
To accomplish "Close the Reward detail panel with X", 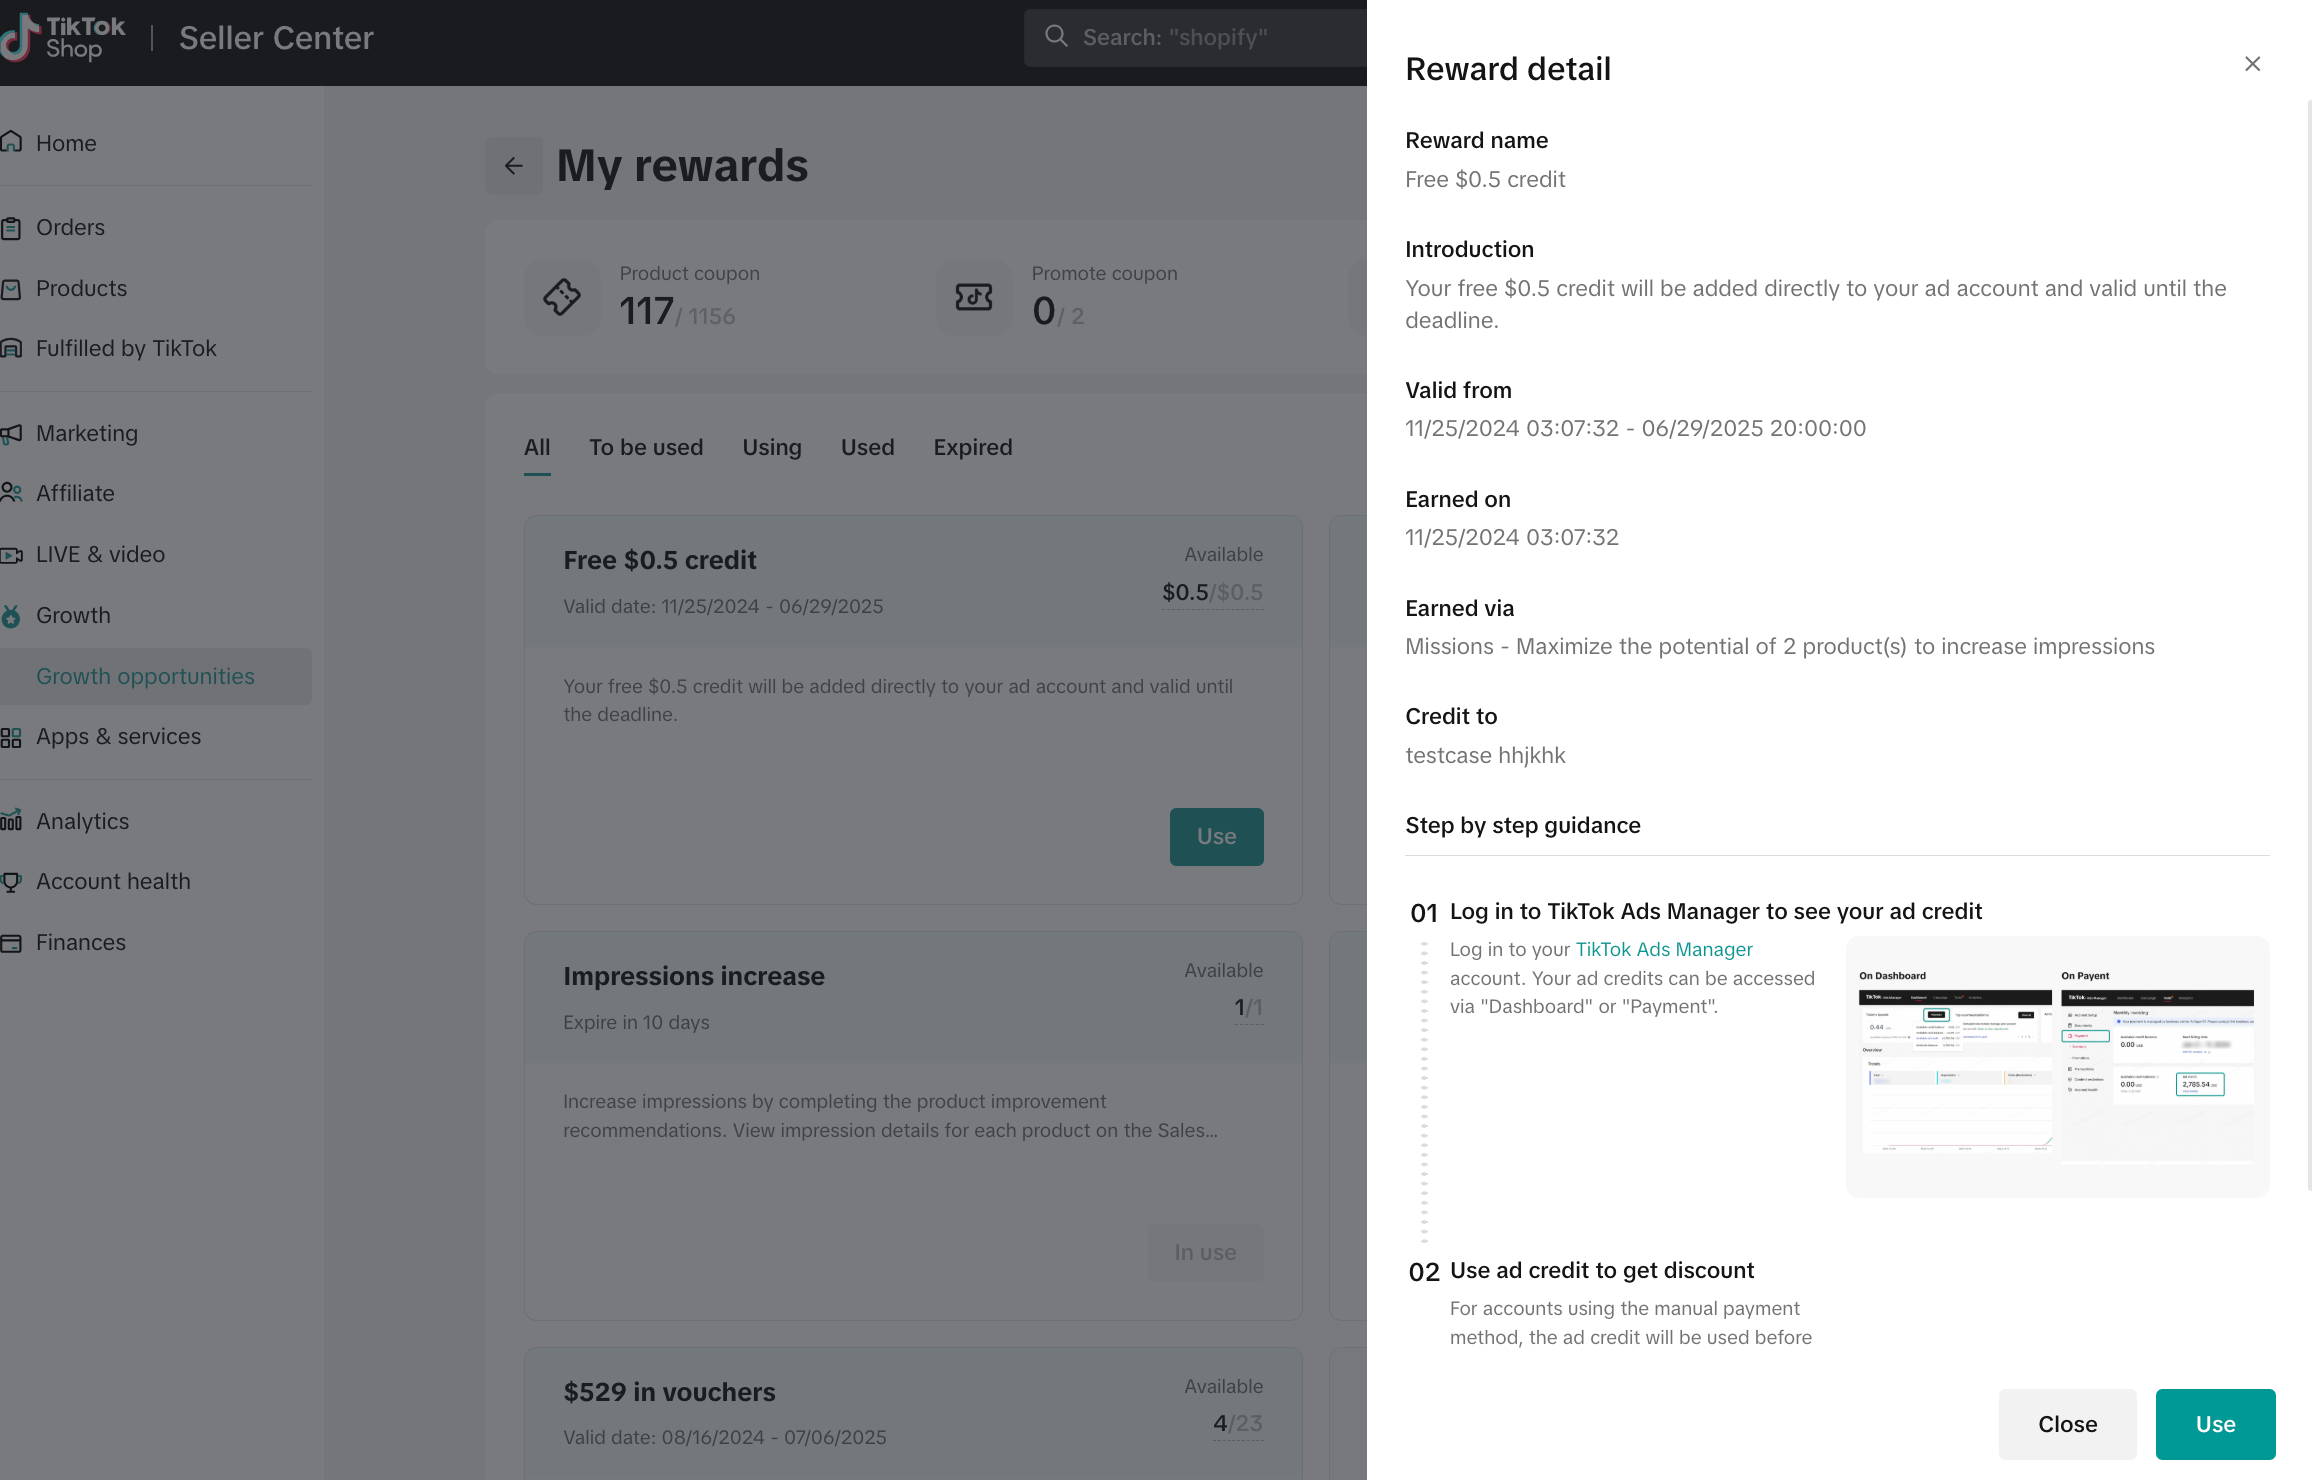I will pos(2252,64).
